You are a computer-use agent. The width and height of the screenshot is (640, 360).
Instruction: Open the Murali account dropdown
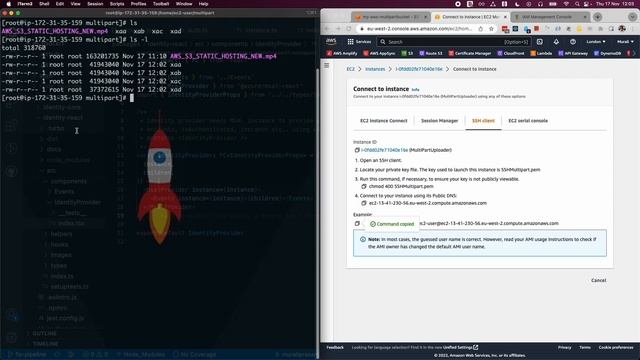click(625, 42)
